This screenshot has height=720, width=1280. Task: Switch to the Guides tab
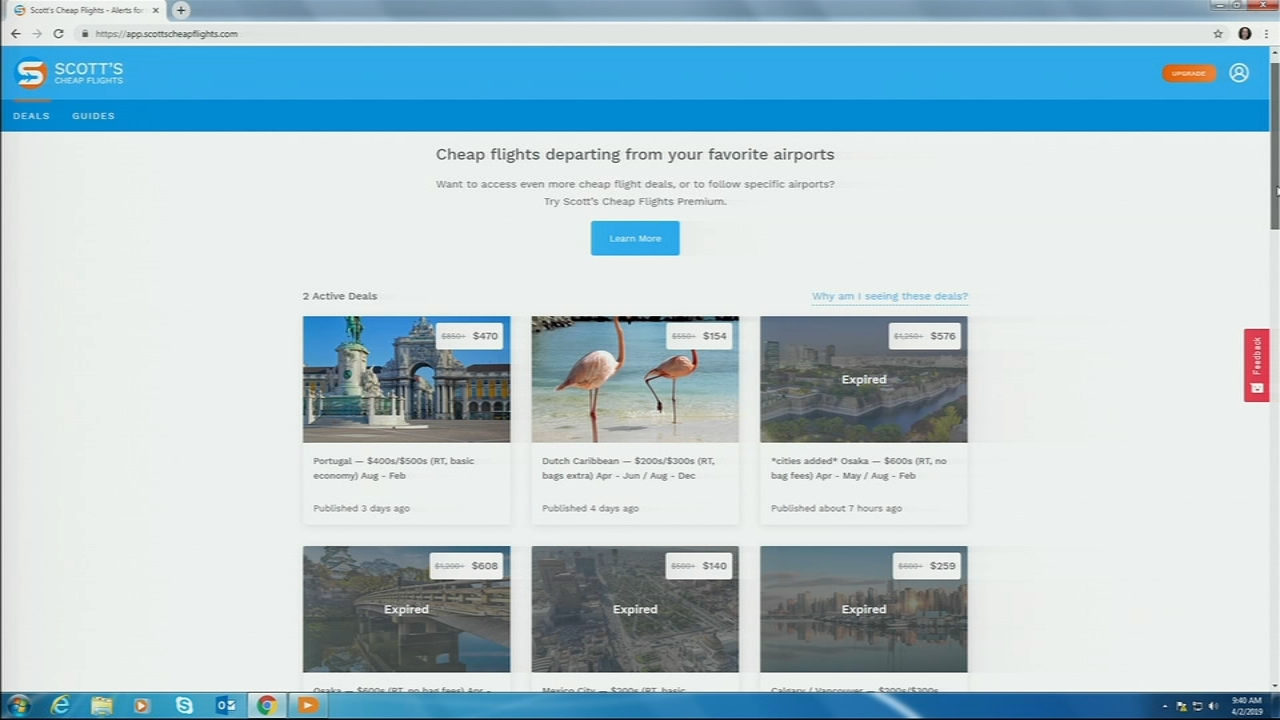[93, 116]
